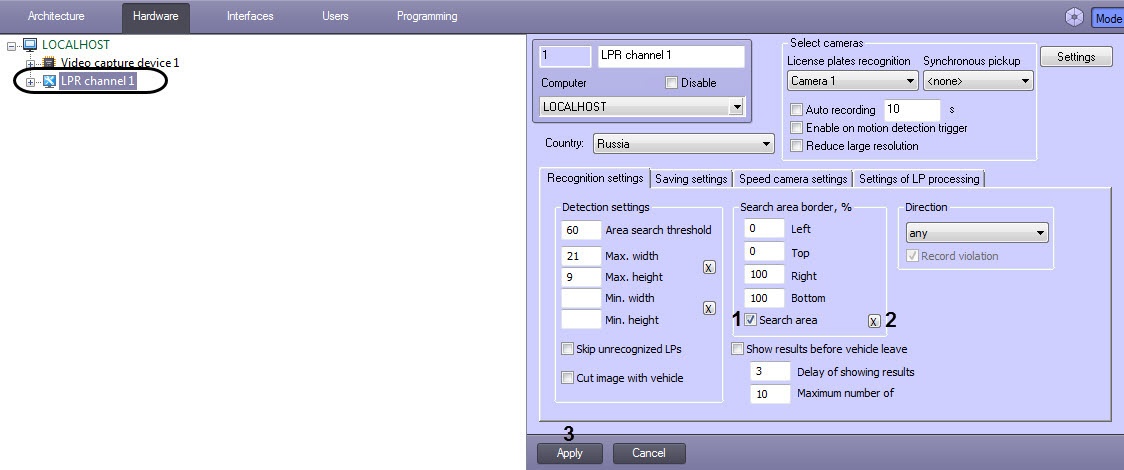Image resolution: width=1124 pixels, height=470 pixels.
Task: Toggle the Disable checkbox
Action: click(x=671, y=83)
